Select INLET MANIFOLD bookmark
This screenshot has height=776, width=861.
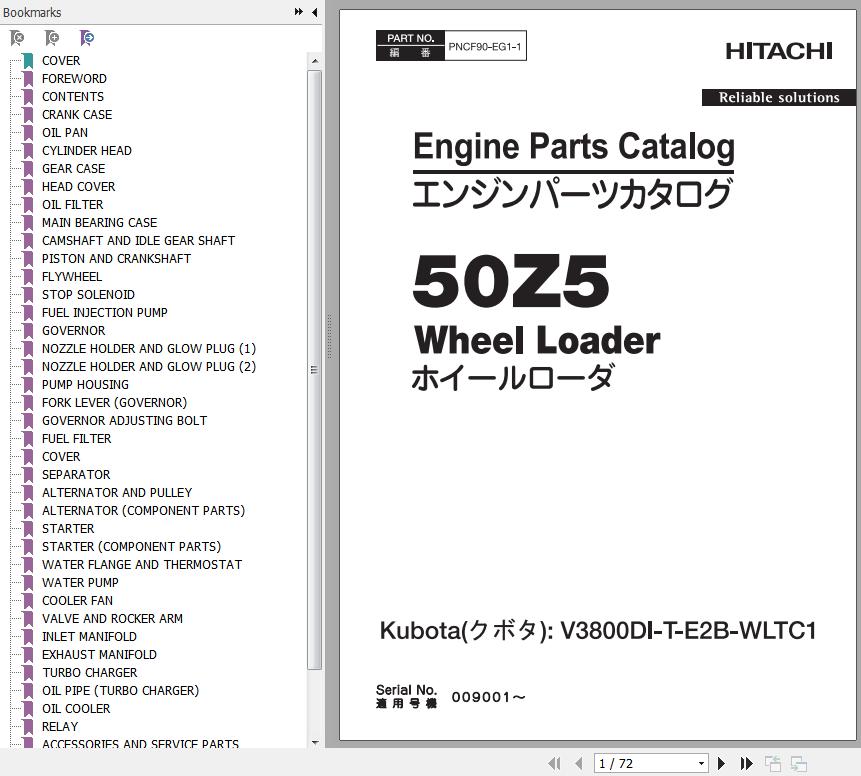[89, 637]
